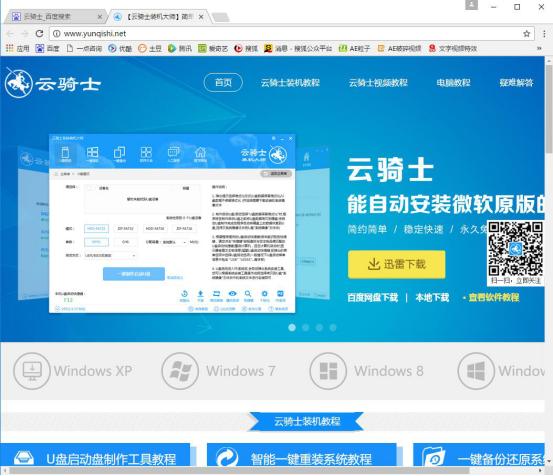Select 首页 in the site navigation
The height and width of the screenshot is (476, 553).
tap(223, 83)
